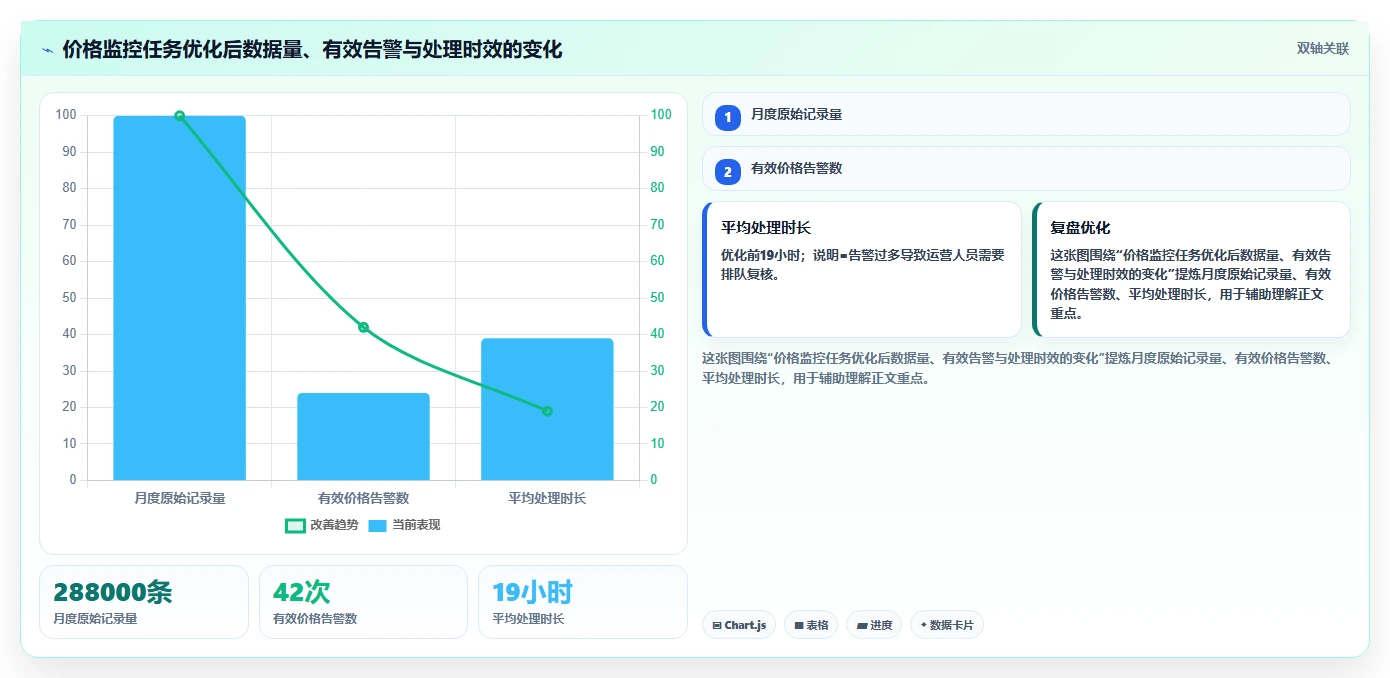Select the Chart.js tag
The image size is (1390, 678).
(x=739, y=625)
